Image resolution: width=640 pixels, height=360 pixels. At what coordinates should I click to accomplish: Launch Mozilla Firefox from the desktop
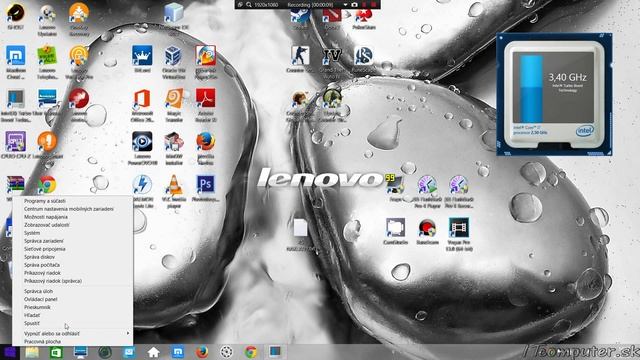[x=205, y=142]
